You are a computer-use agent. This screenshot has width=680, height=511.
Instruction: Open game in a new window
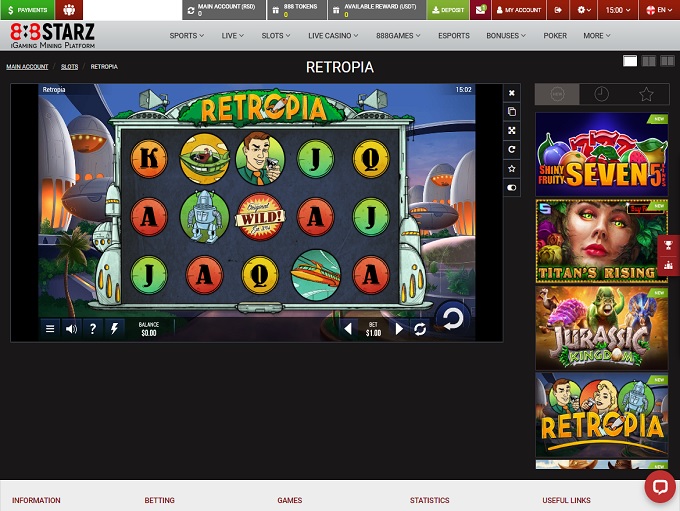[x=512, y=111]
